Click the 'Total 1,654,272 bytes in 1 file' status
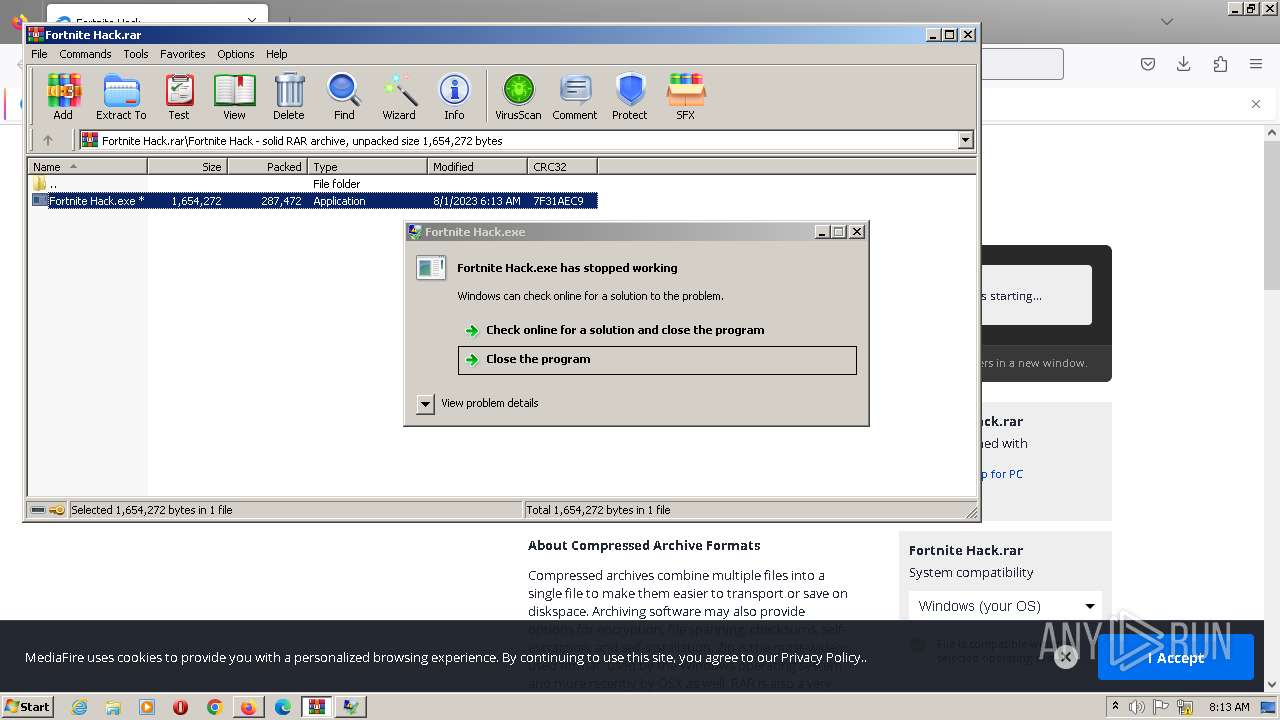This screenshot has height=720, width=1280. tap(598, 510)
